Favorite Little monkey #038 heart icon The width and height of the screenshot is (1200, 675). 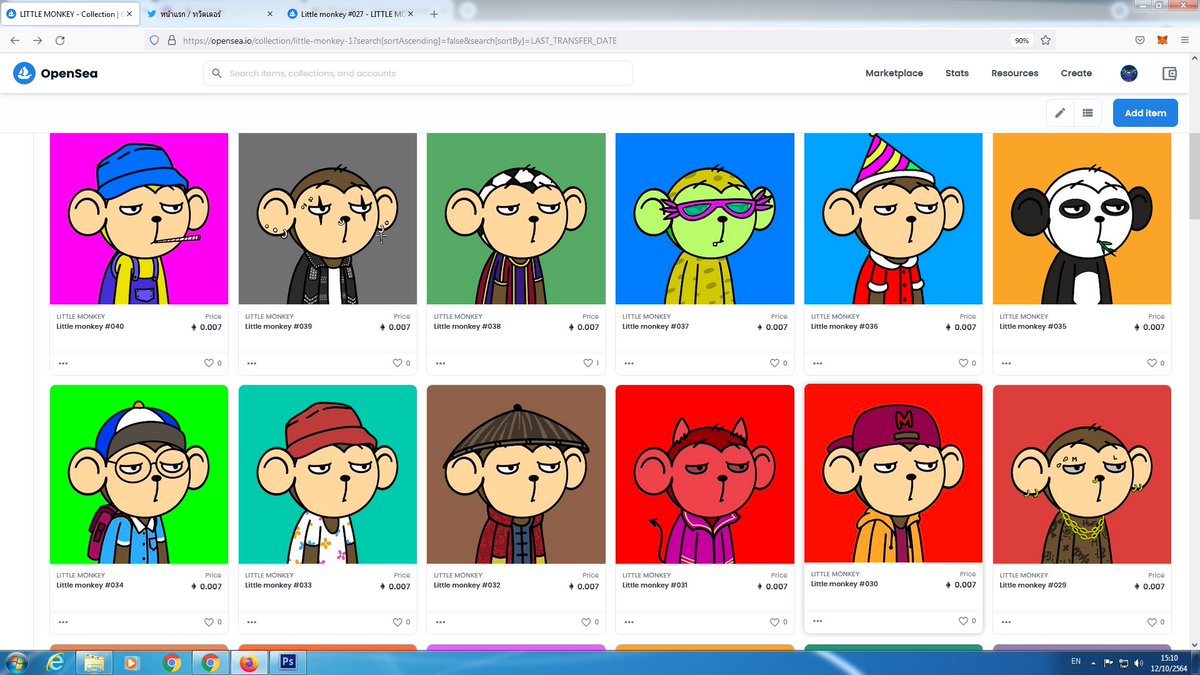[586, 363]
